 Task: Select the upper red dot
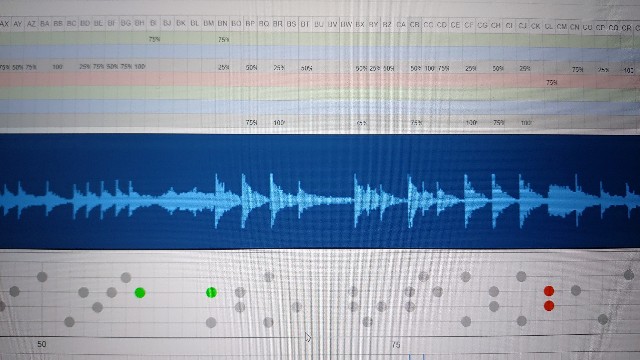[x=549, y=291]
